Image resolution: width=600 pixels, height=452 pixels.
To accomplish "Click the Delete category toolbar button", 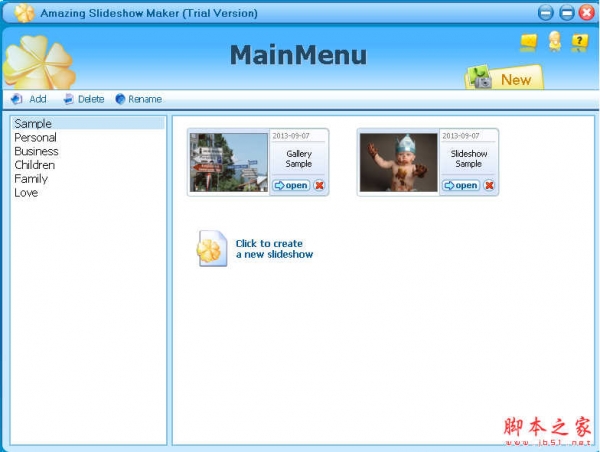I will tap(84, 99).
